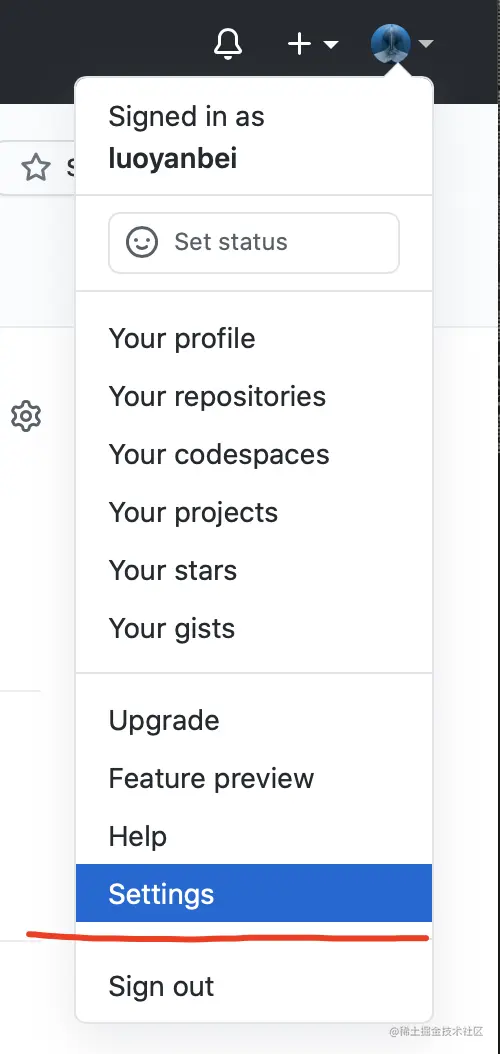The height and width of the screenshot is (1054, 500).
Task: Open Set status field
Action: (254, 243)
